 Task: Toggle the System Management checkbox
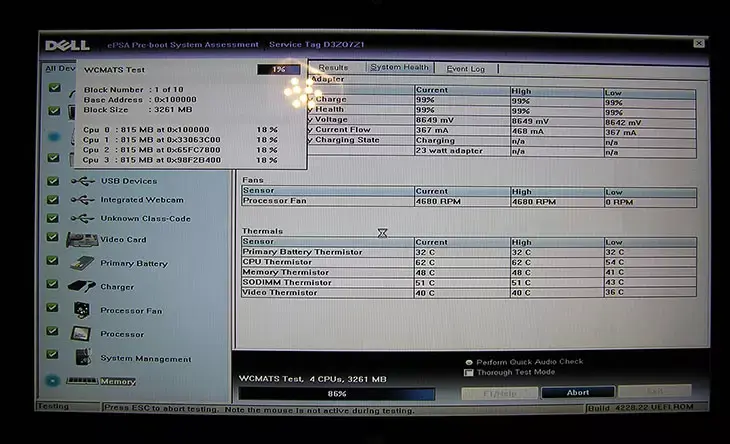[x=53, y=354]
